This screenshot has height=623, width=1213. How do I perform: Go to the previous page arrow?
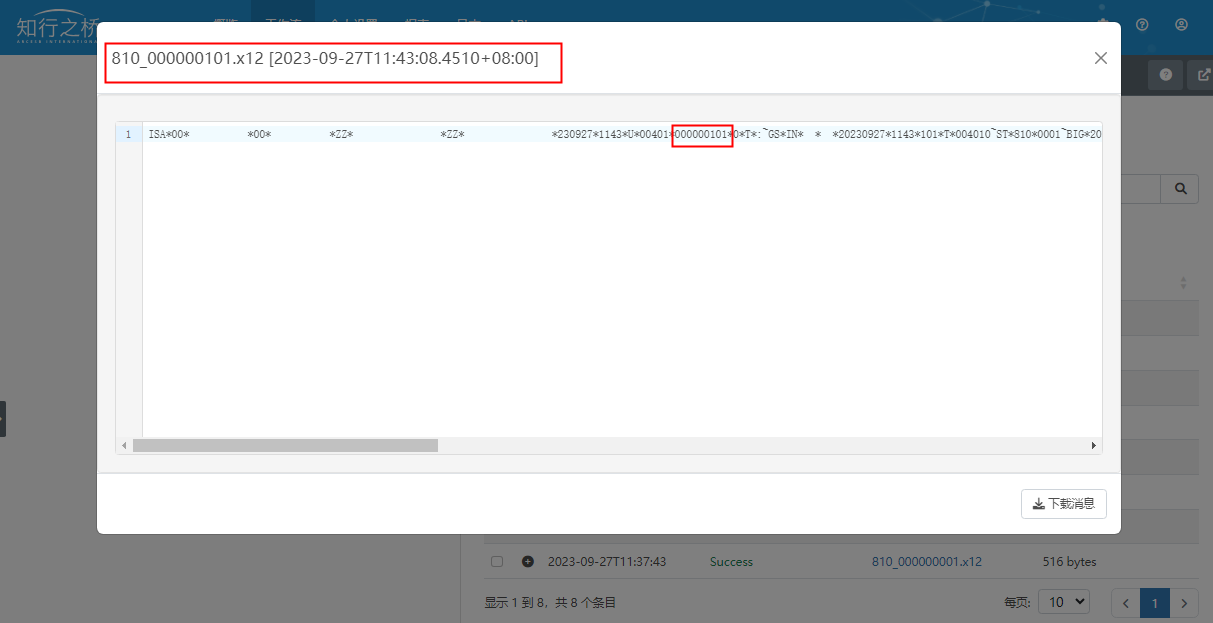1126,603
